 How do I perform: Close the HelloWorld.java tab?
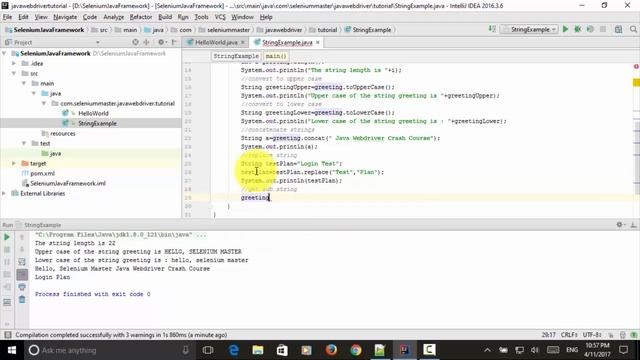[x=243, y=42]
